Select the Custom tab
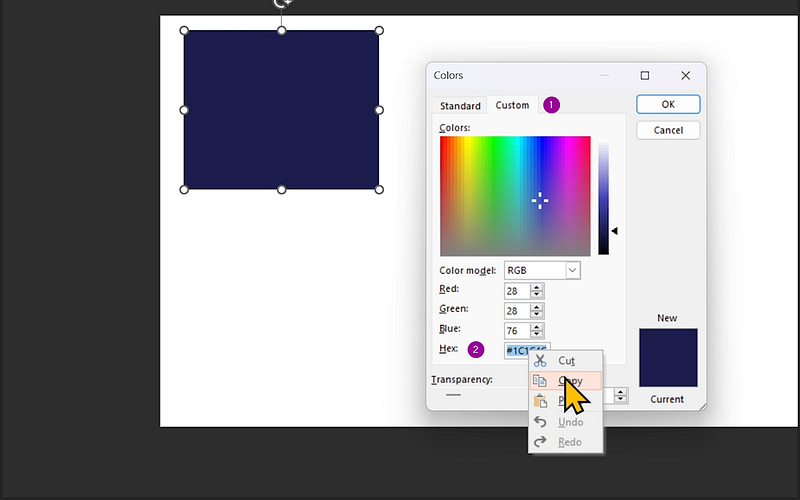This screenshot has width=800, height=500. (x=512, y=105)
